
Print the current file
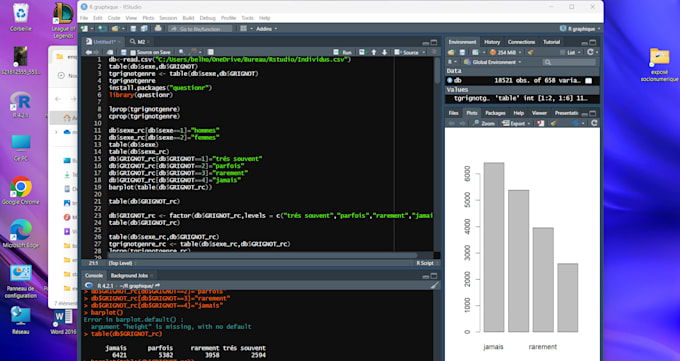(158, 29)
